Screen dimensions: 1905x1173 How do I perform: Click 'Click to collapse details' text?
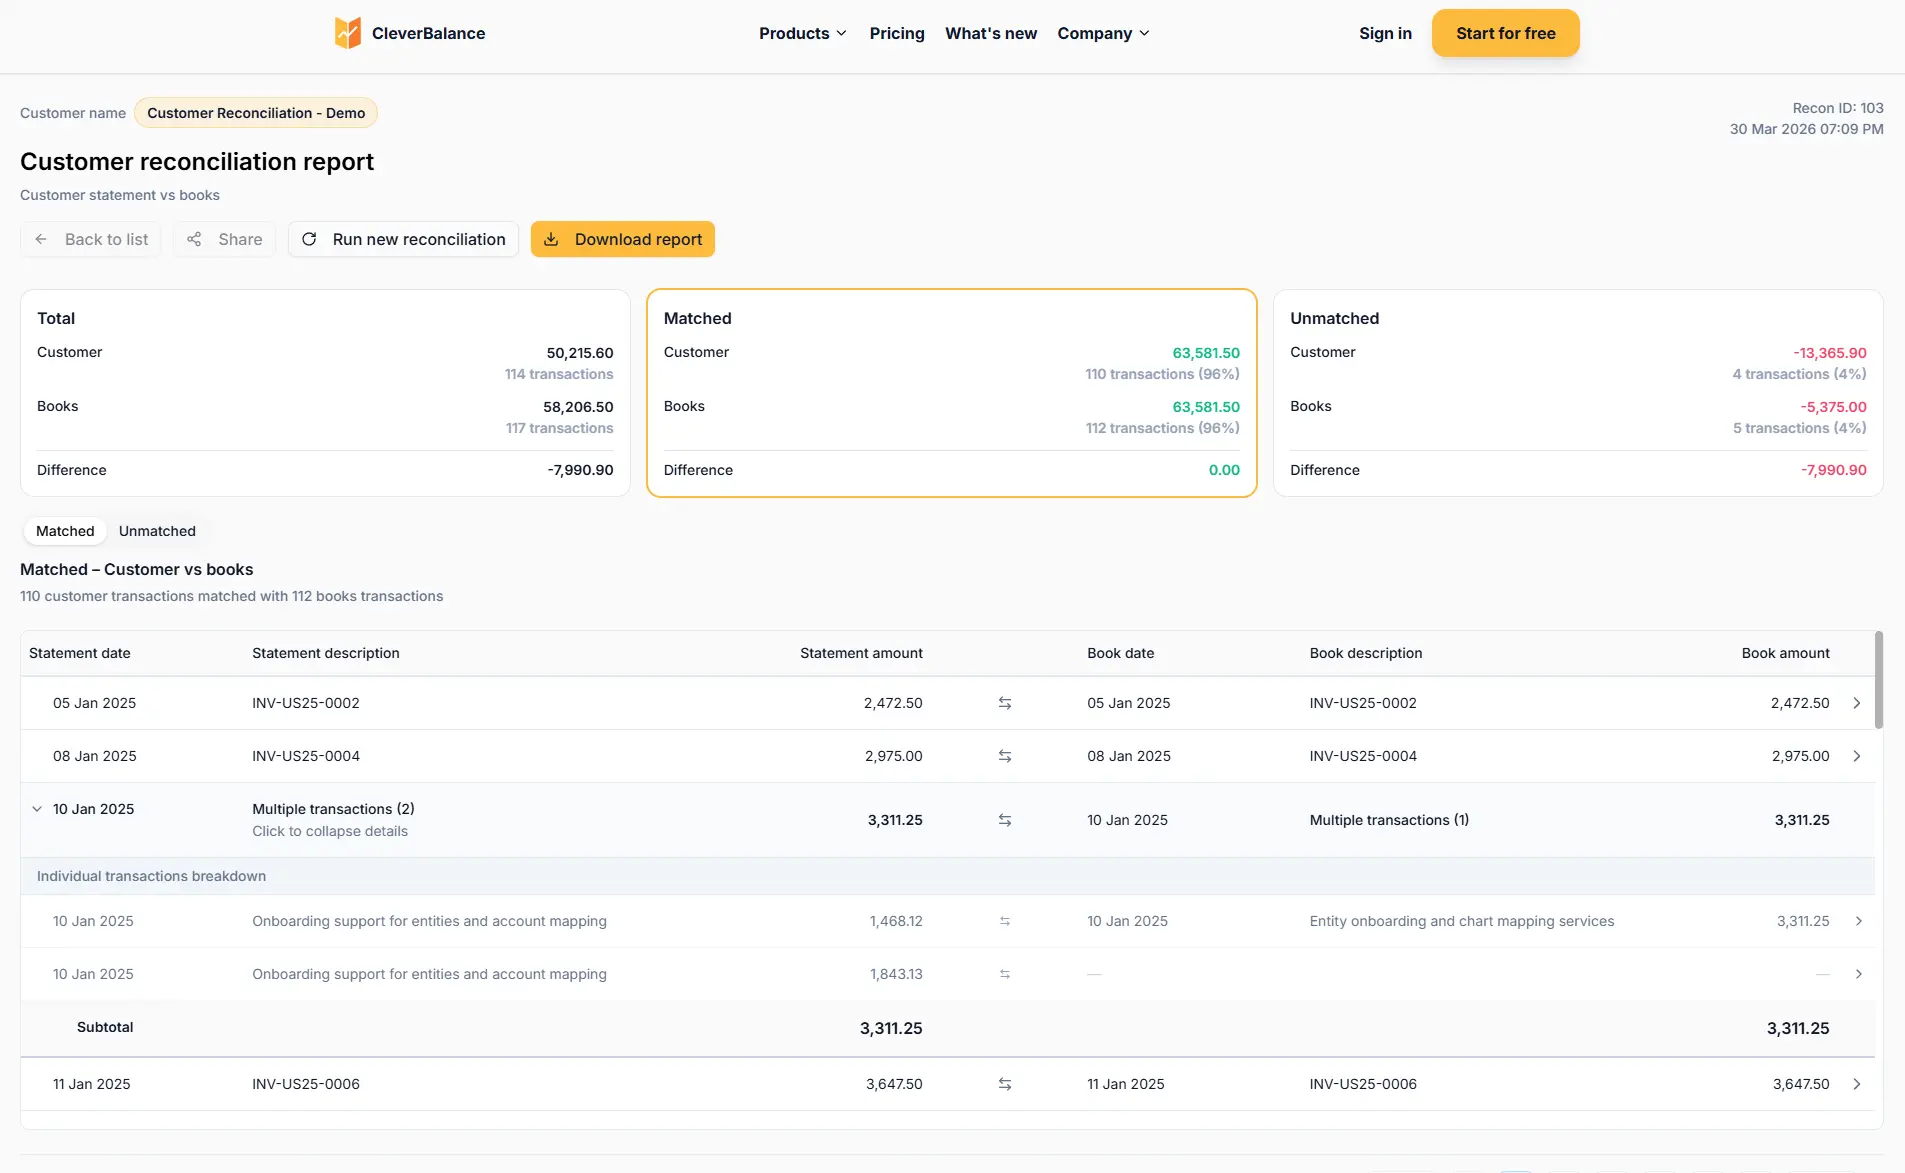coord(330,831)
